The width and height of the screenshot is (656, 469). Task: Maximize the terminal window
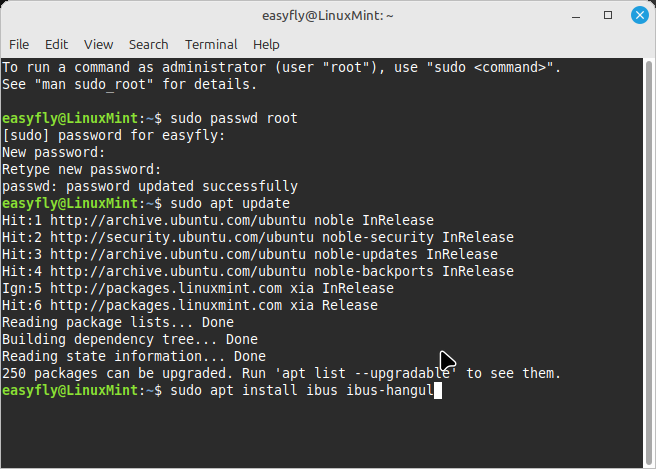coord(608,15)
